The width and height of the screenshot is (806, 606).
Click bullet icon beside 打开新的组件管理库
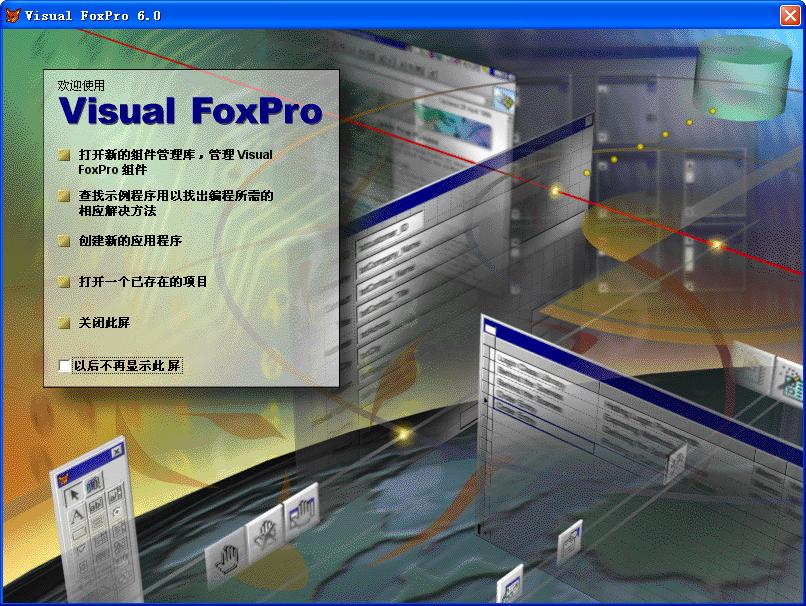pyautogui.click(x=64, y=155)
